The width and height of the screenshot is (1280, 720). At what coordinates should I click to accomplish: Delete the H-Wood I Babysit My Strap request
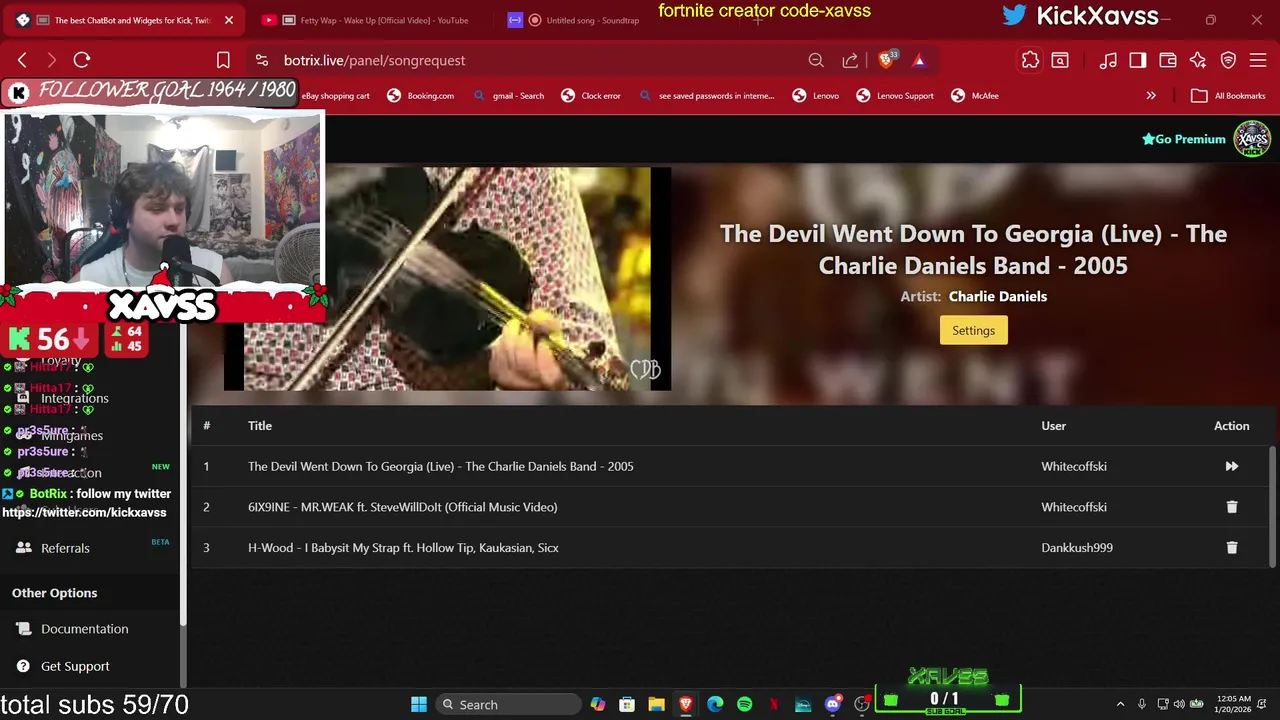pos(1231,548)
